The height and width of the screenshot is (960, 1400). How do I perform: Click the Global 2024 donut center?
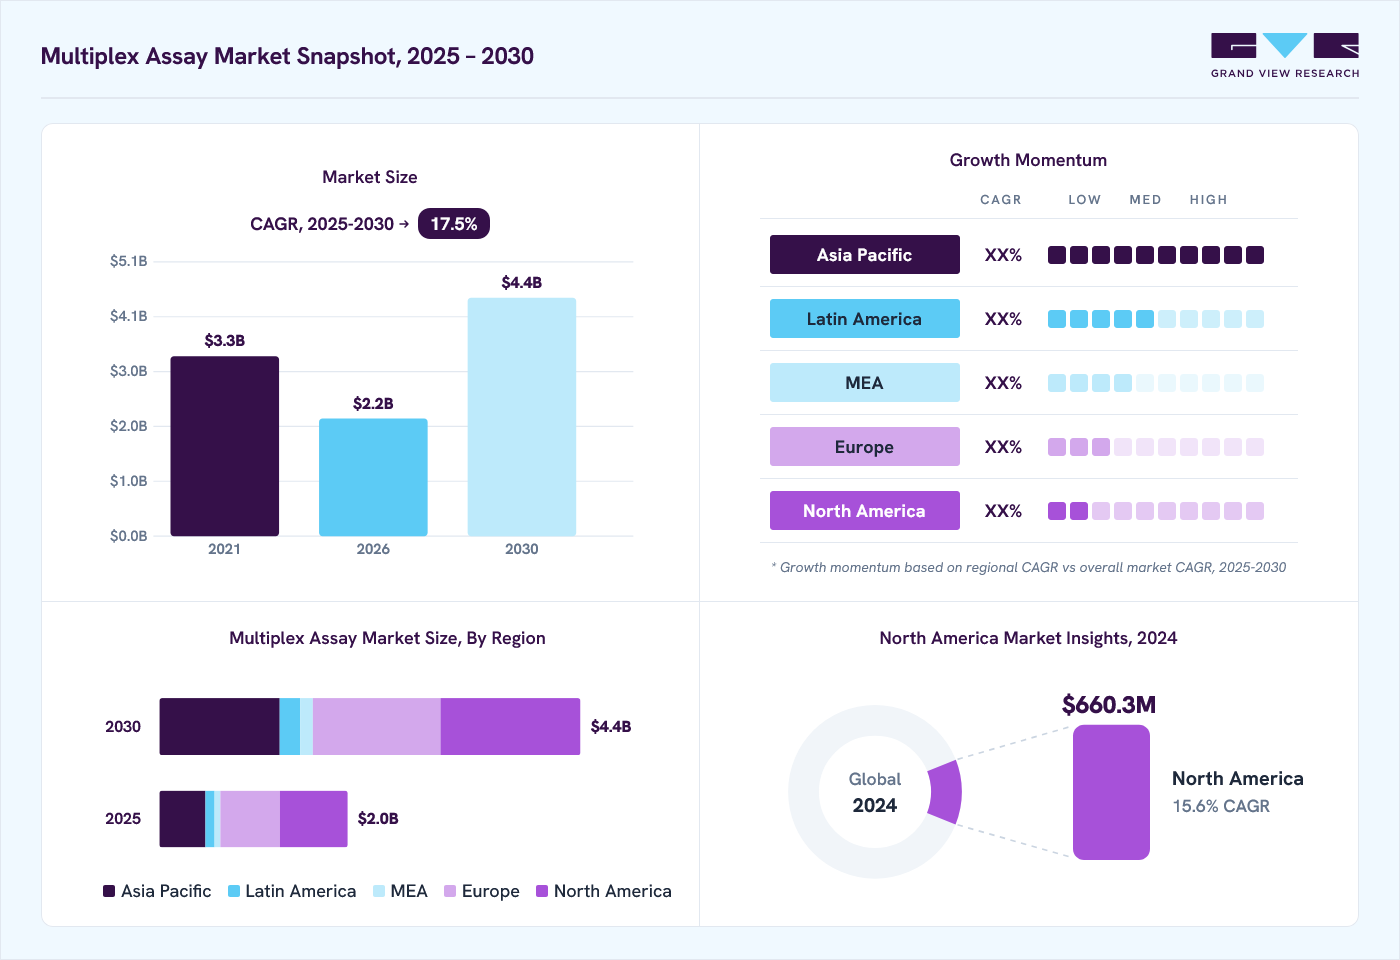pyautogui.click(x=875, y=792)
